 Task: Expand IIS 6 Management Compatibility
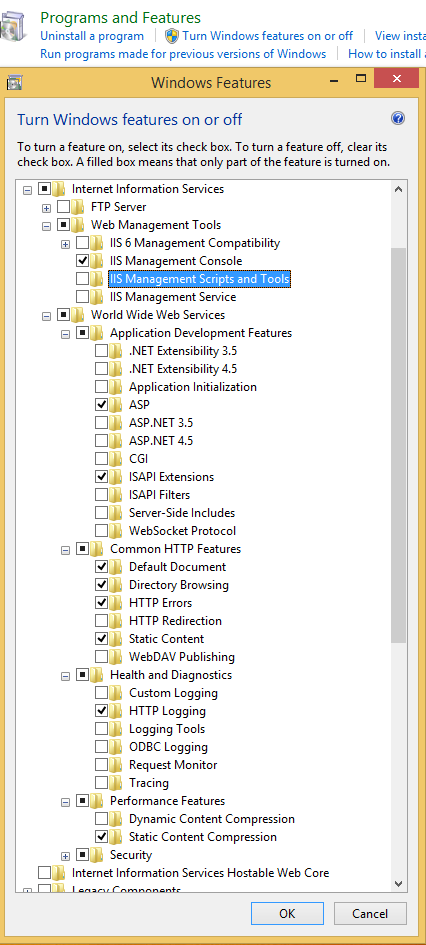(66, 243)
